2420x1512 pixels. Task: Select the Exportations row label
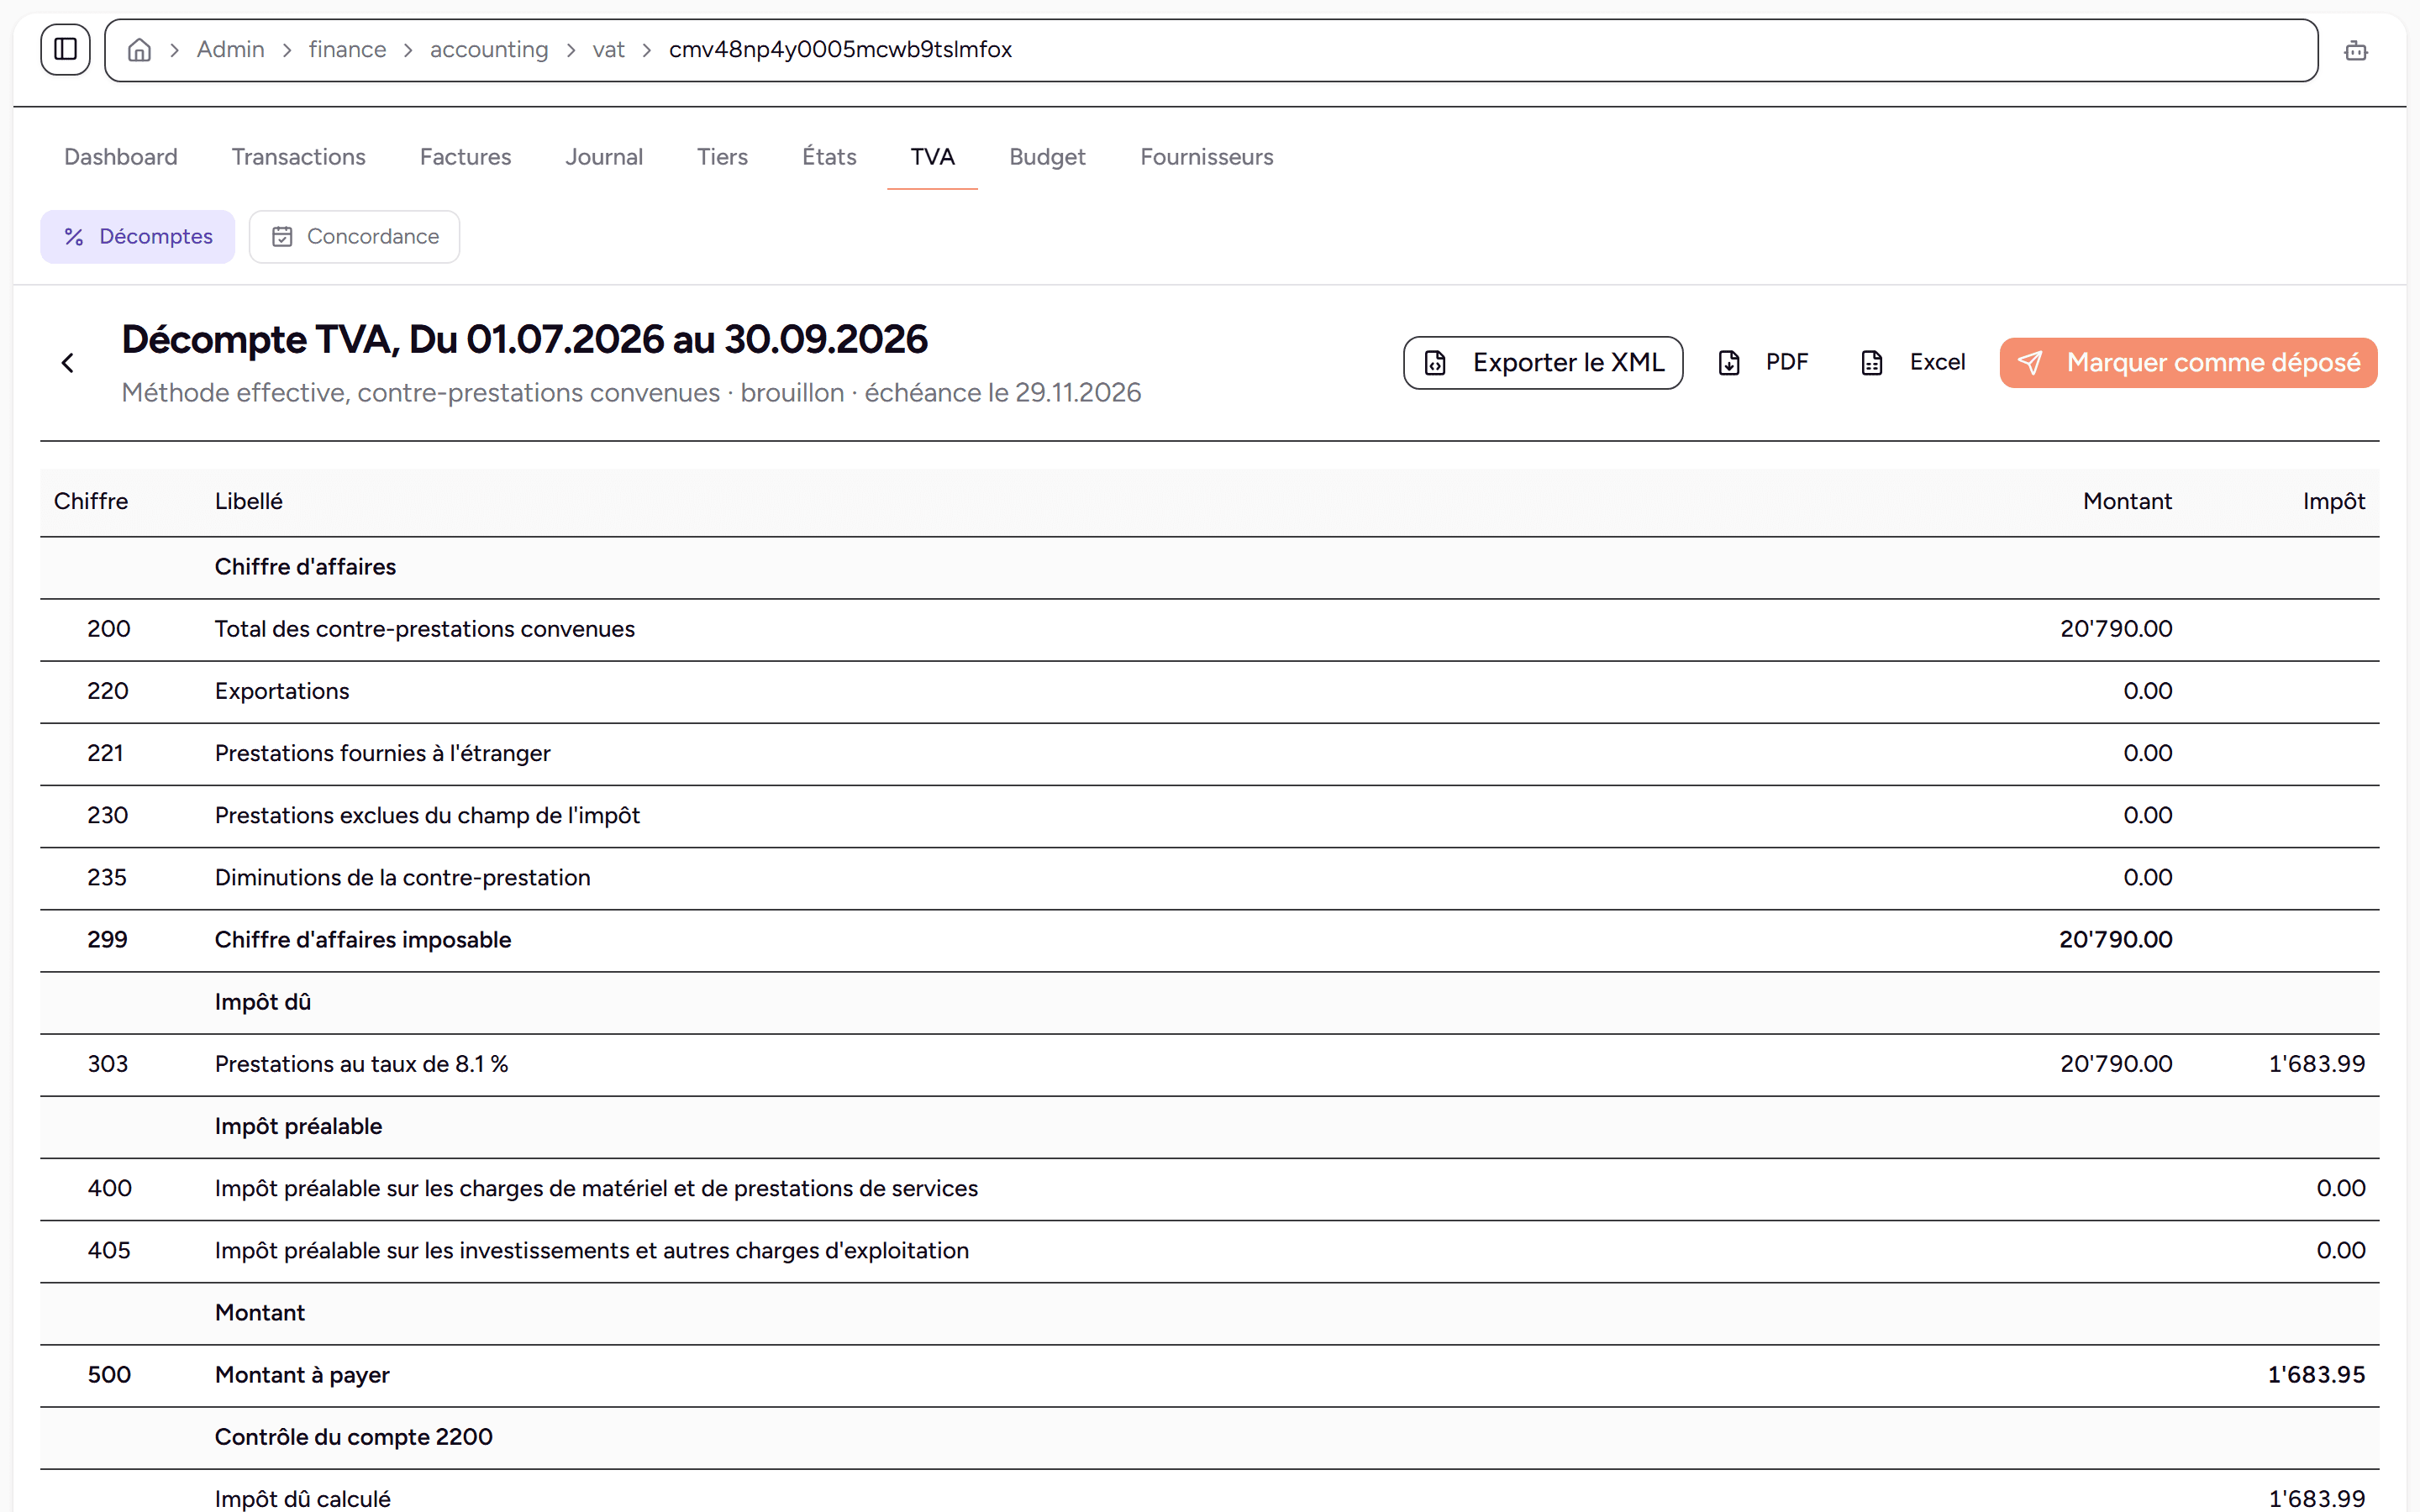tap(282, 692)
